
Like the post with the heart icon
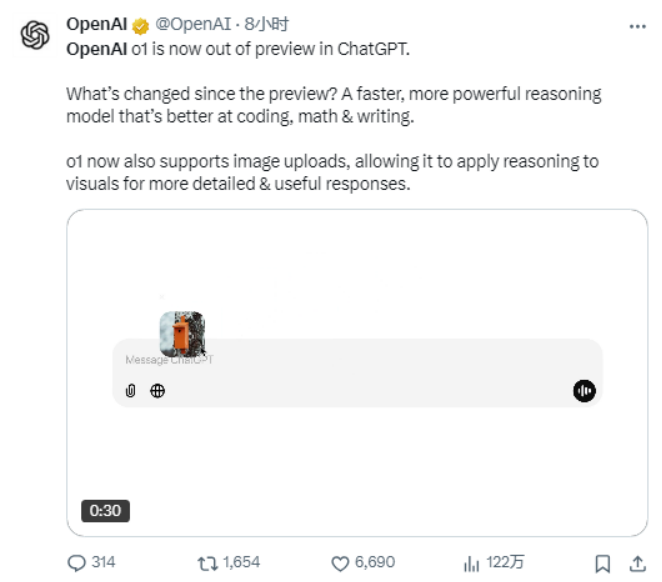coord(340,563)
